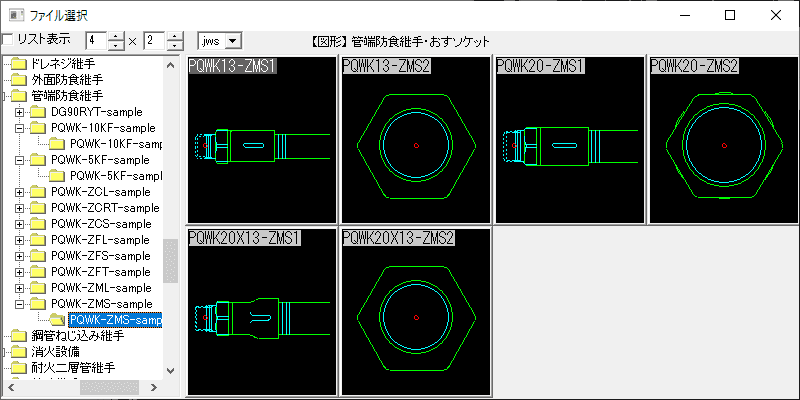
Task: Pick the PQWK20-ZMS1 drawing preview
Action: [569, 140]
